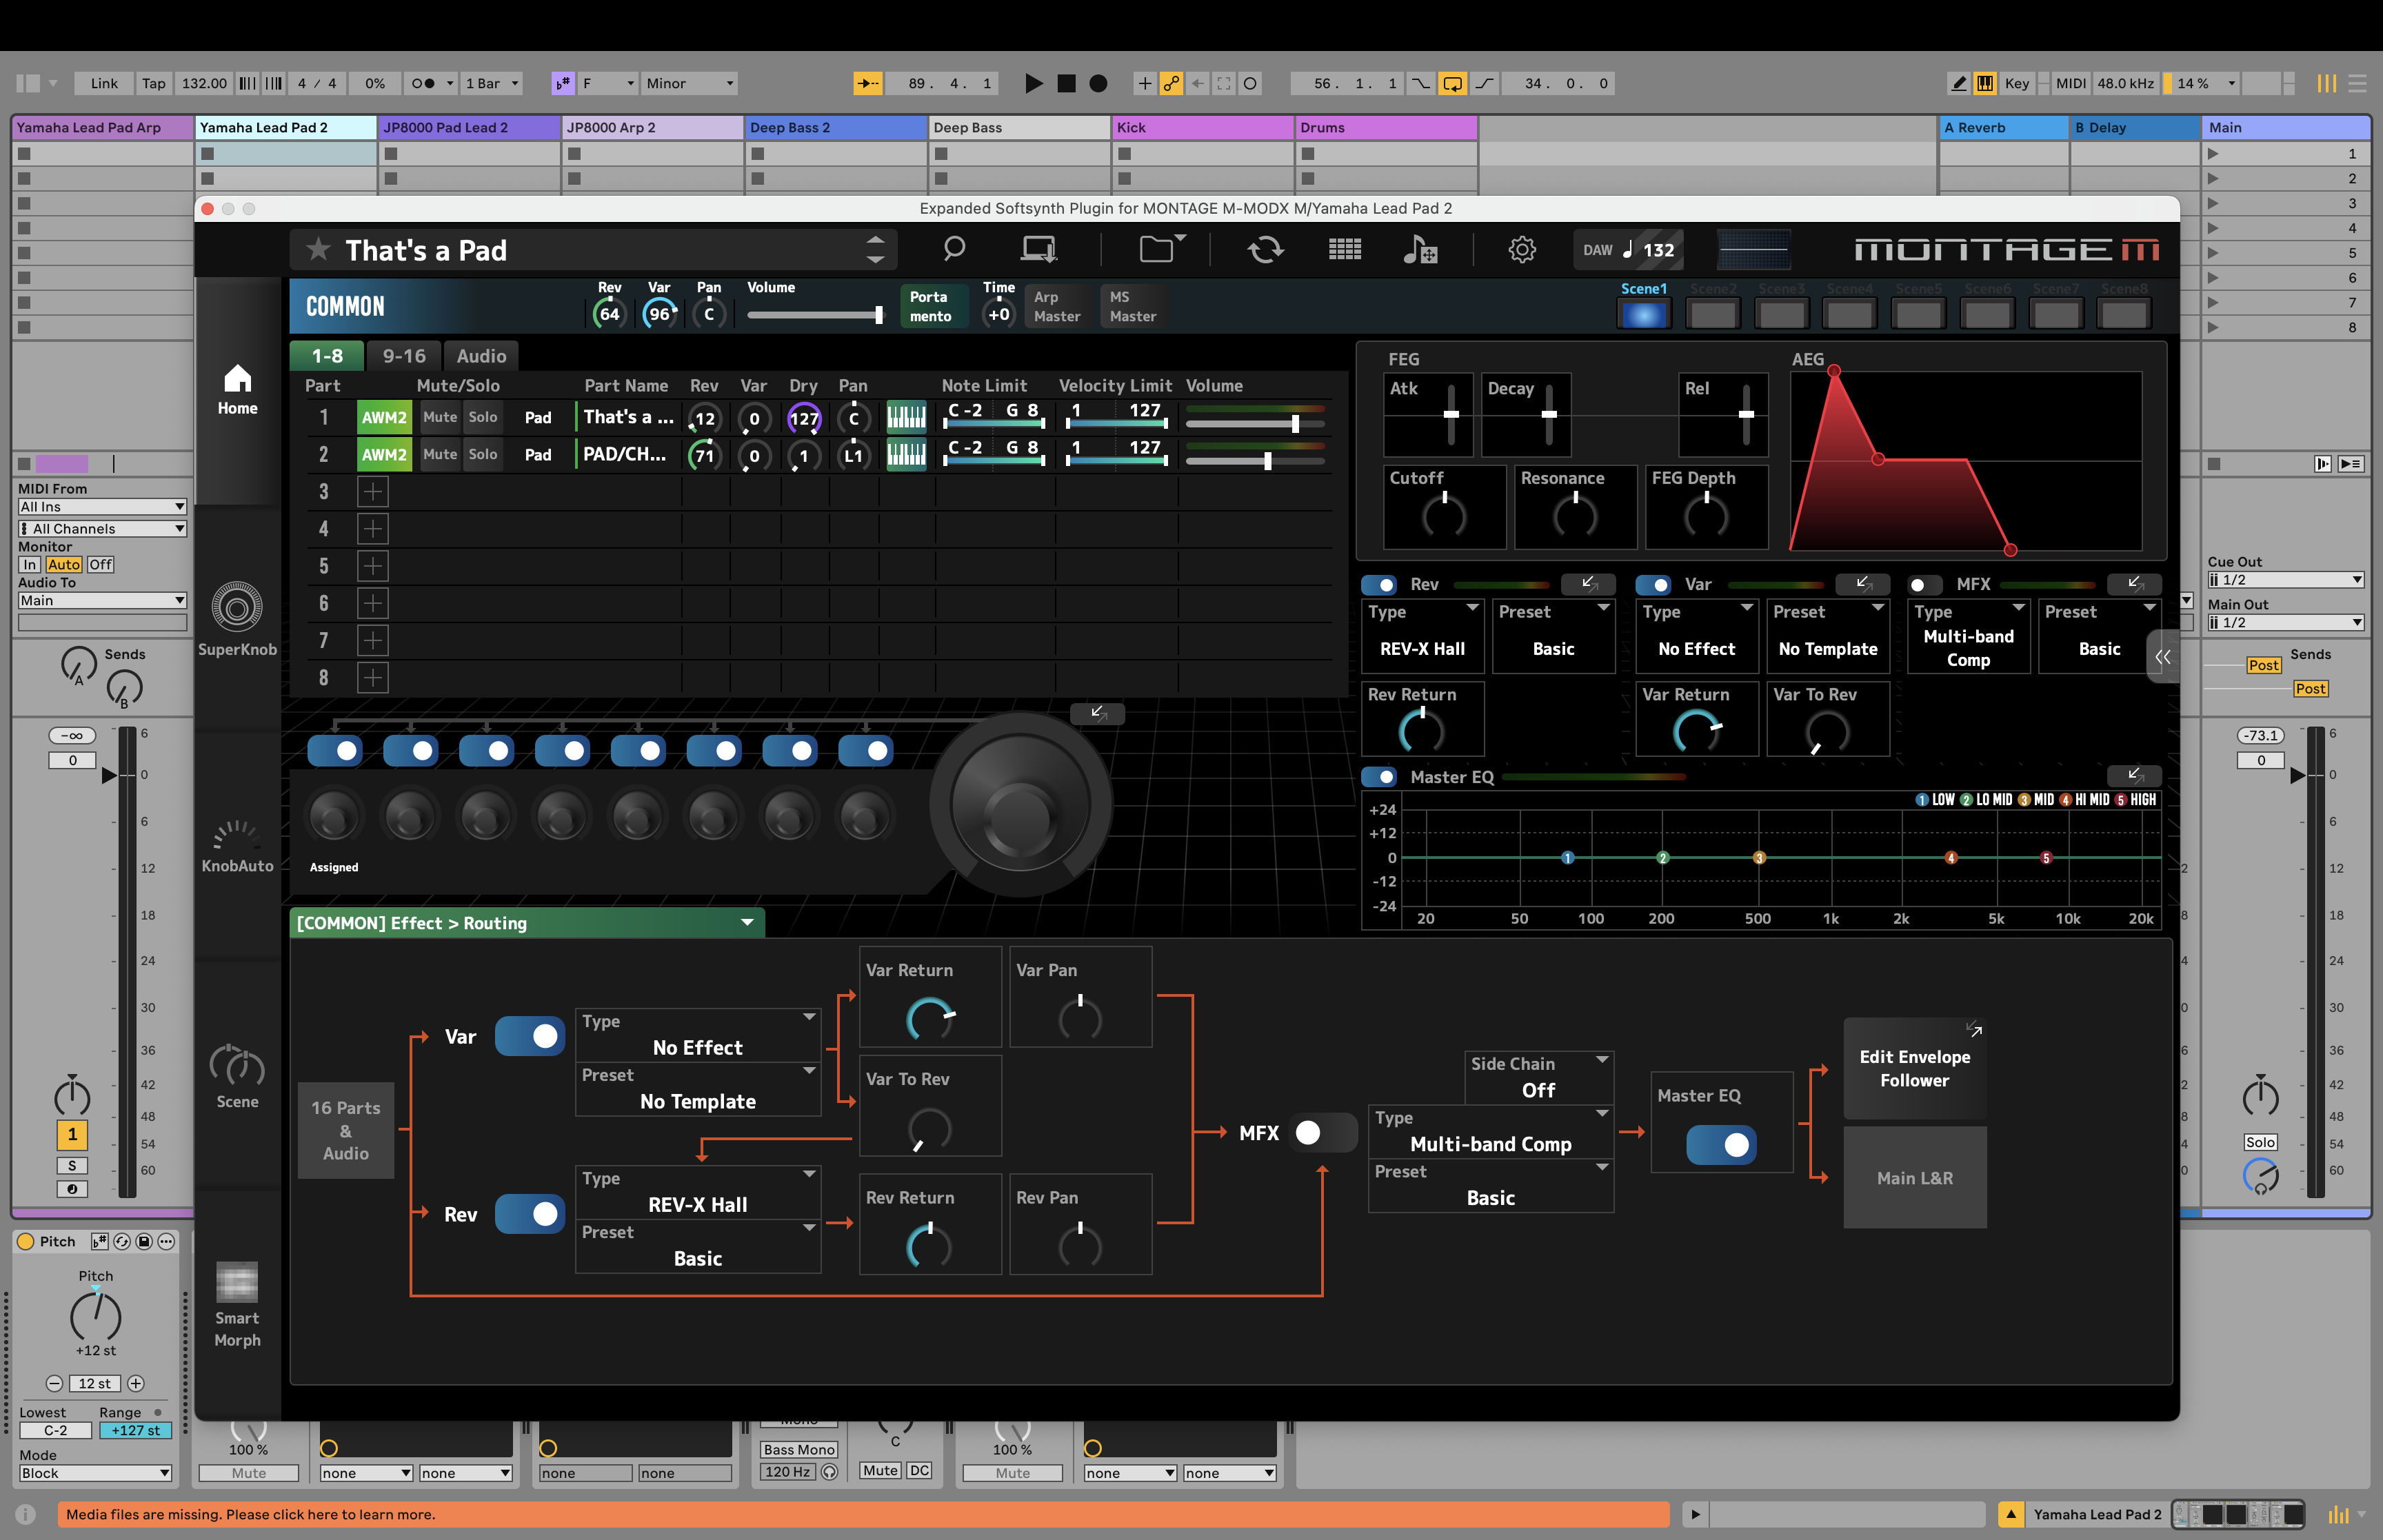
Task: Click the refresh/sync icon in the plugin toolbar
Action: coord(1266,249)
